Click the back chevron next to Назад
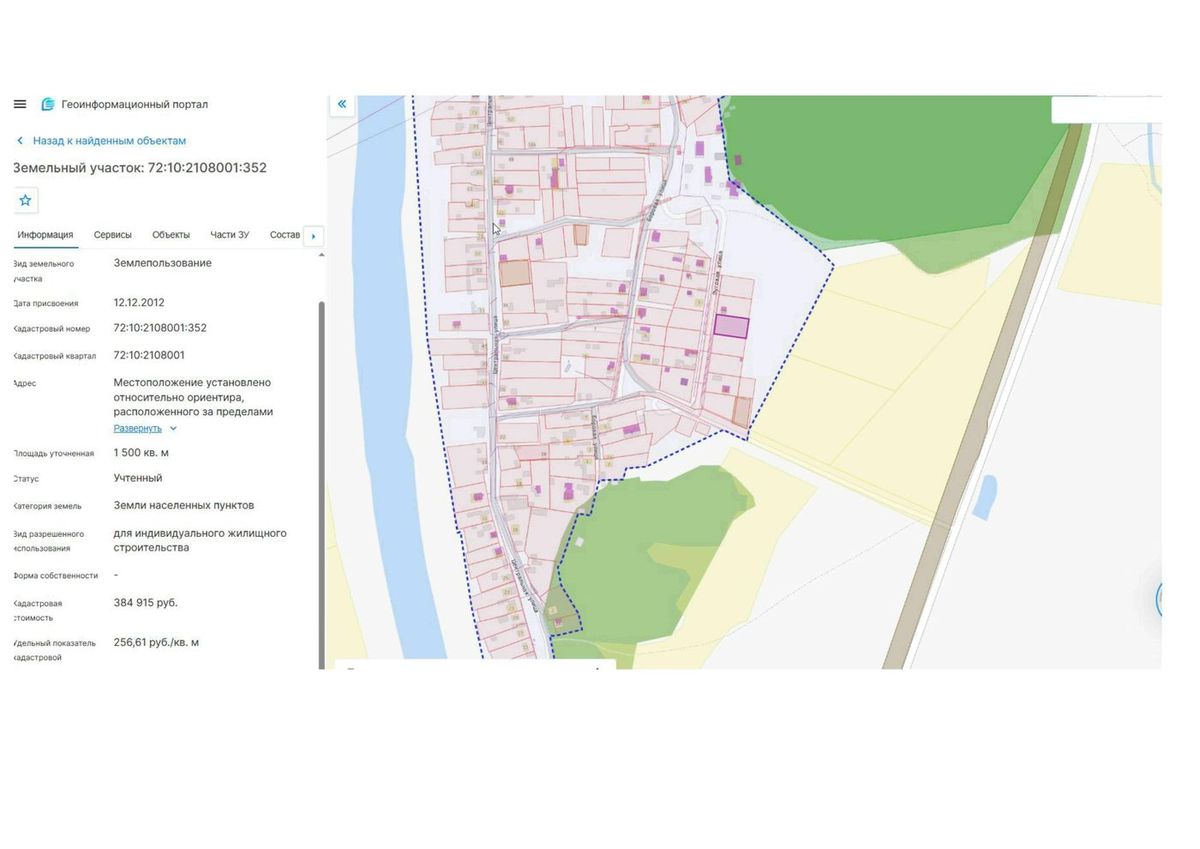Image resolution: width=1200 pixels, height=849 pixels. tap(19, 141)
